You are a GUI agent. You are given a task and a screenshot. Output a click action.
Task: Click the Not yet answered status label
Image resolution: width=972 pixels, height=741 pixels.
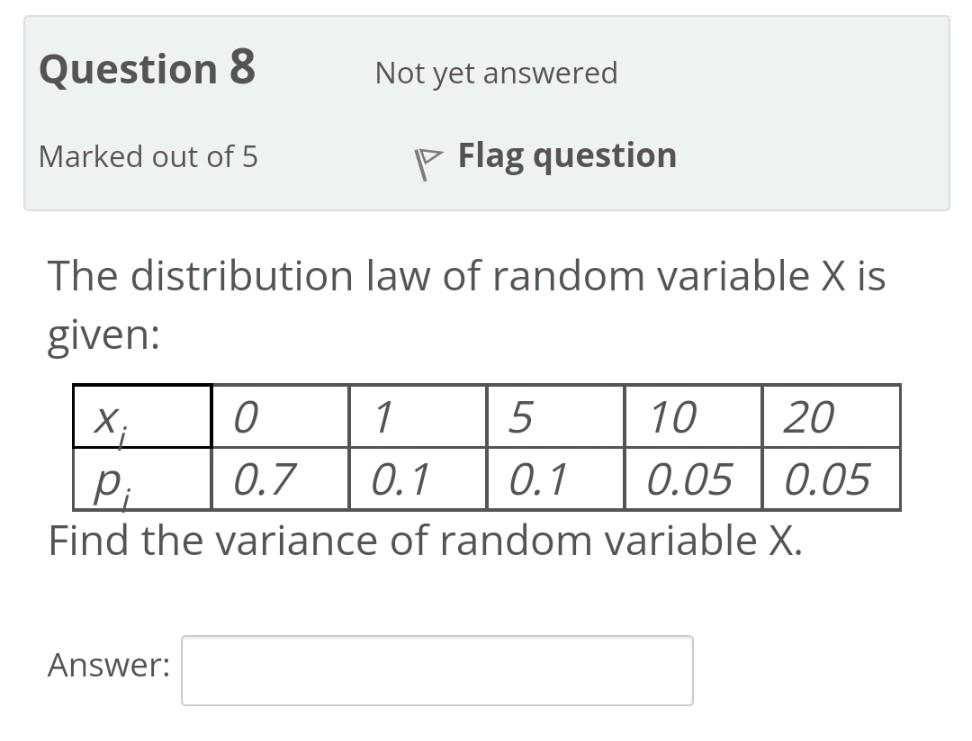(x=495, y=72)
